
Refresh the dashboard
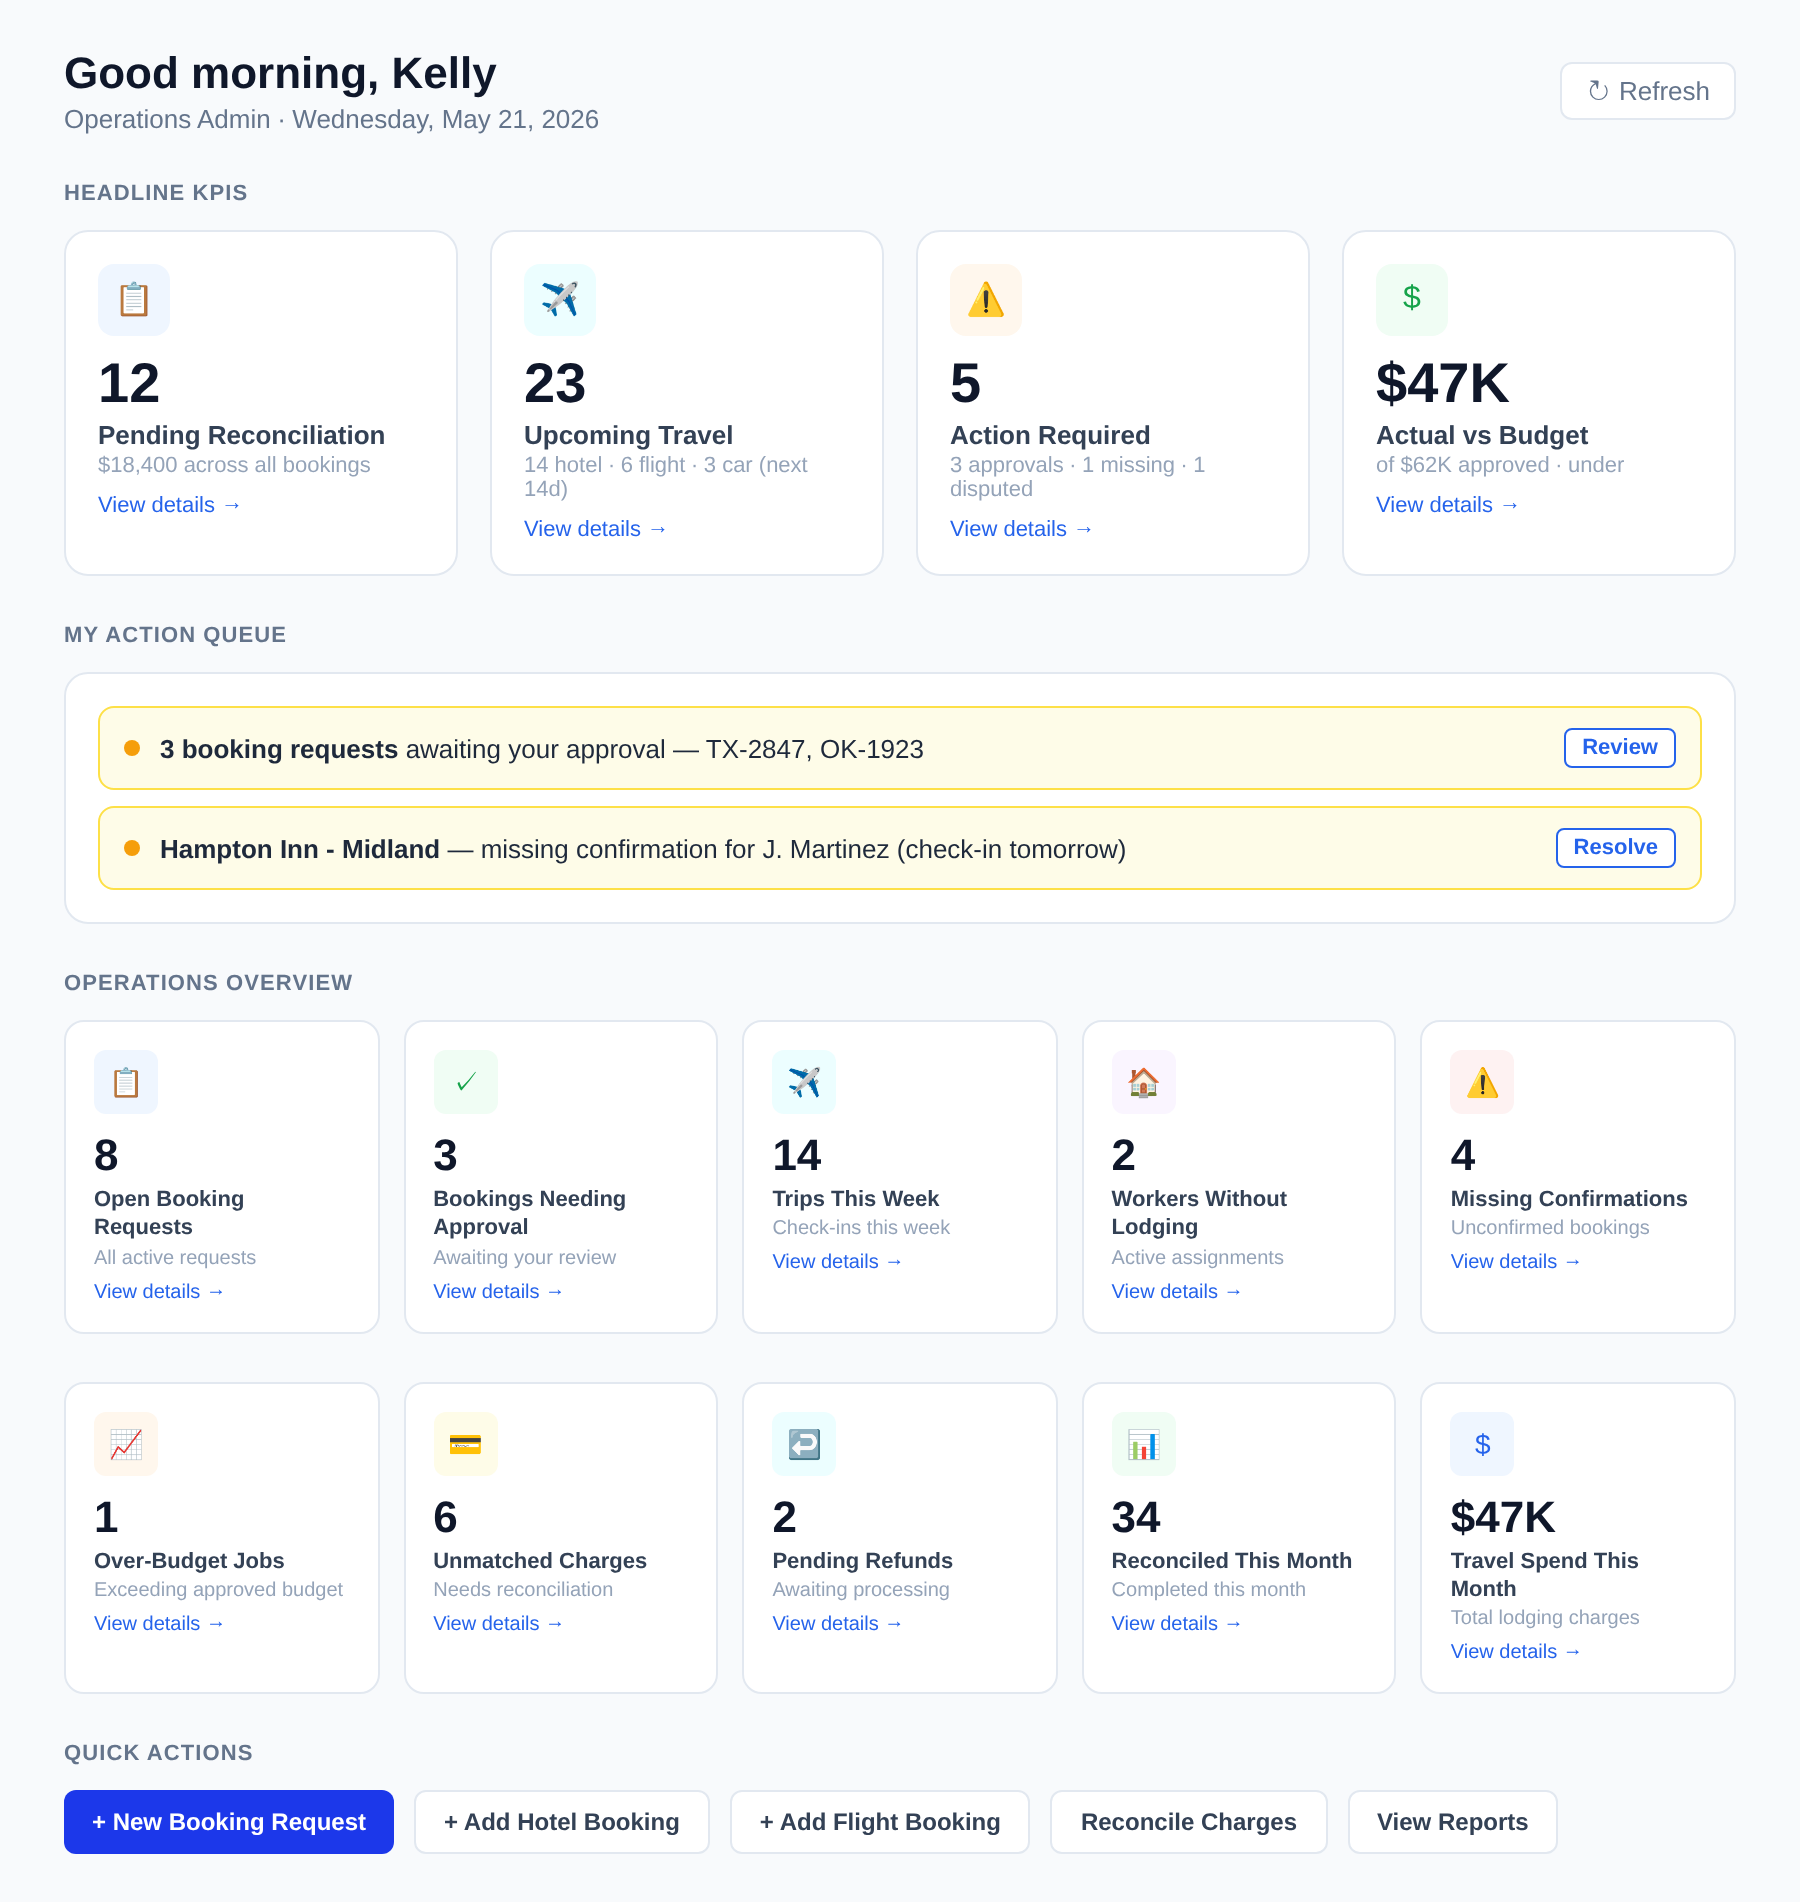coord(1647,91)
